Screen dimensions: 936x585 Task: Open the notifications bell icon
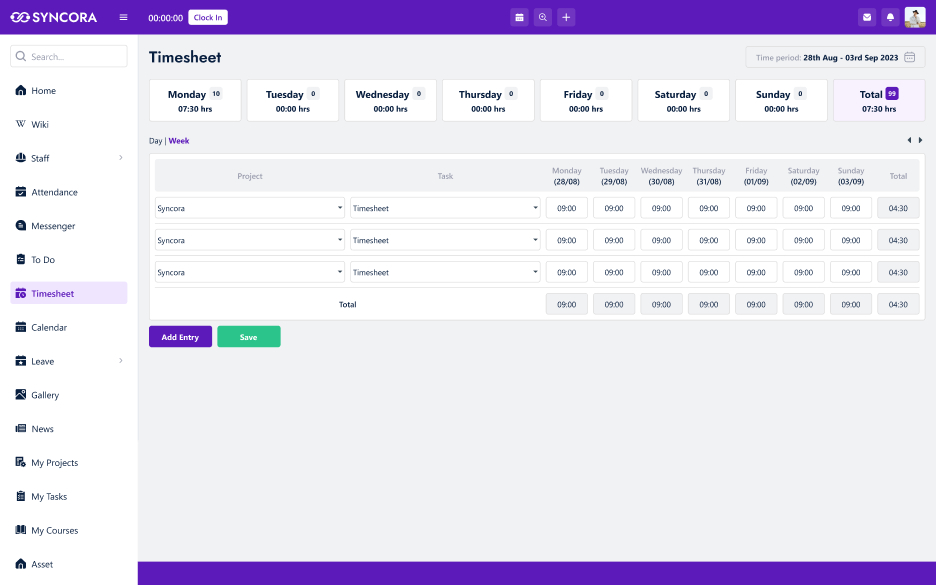click(x=890, y=17)
